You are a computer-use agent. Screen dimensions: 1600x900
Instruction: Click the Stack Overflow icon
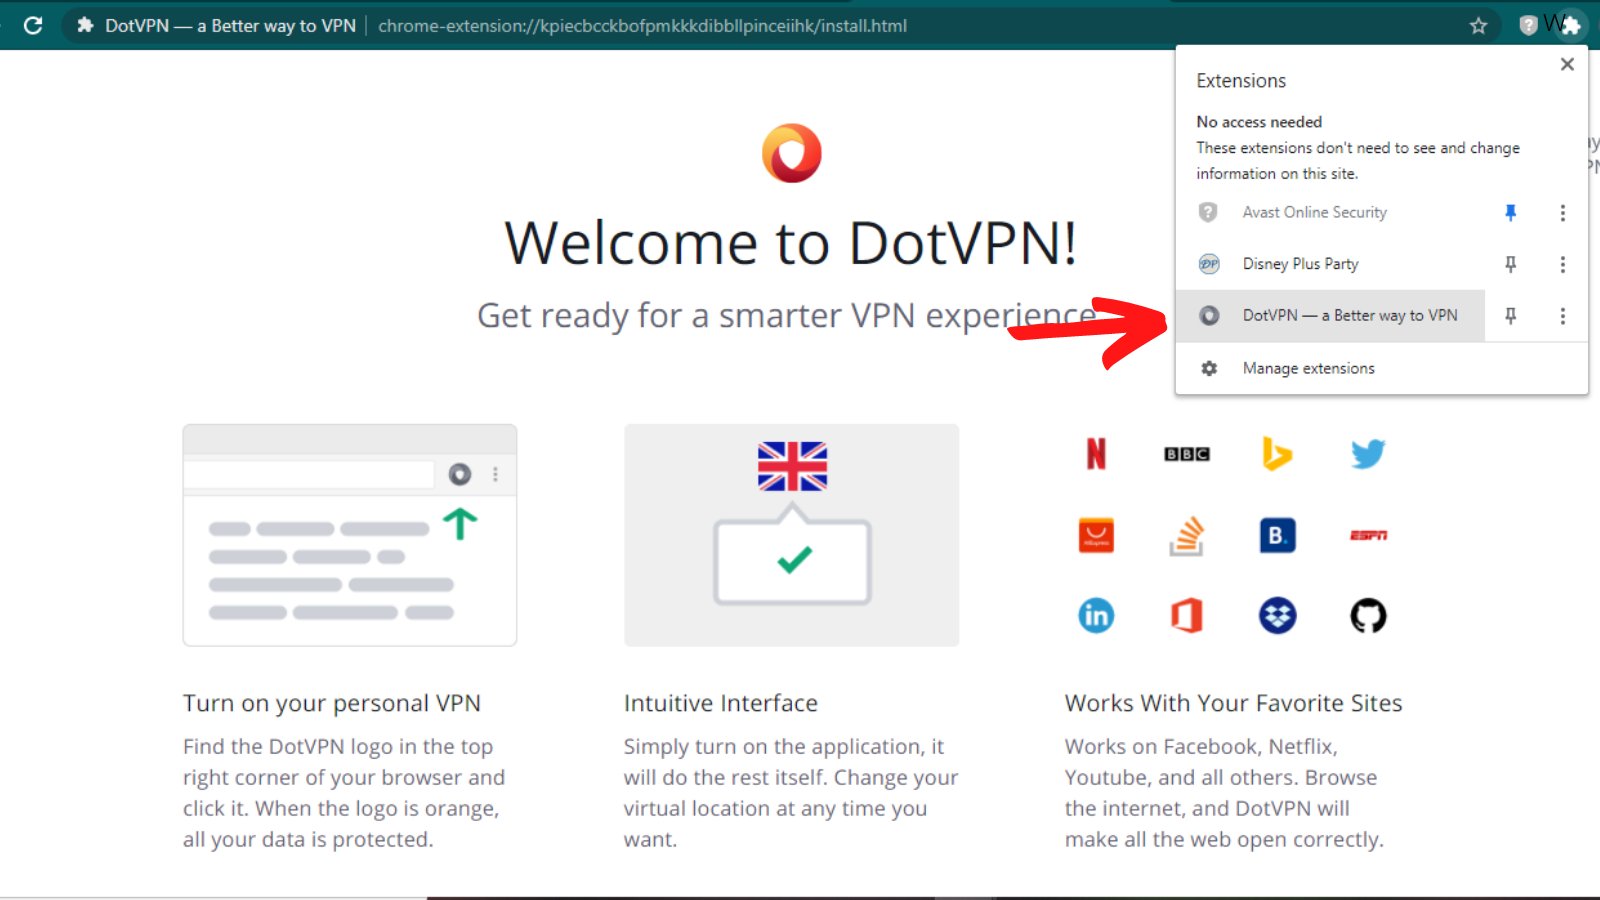pyautogui.click(x=1187, y=536)
